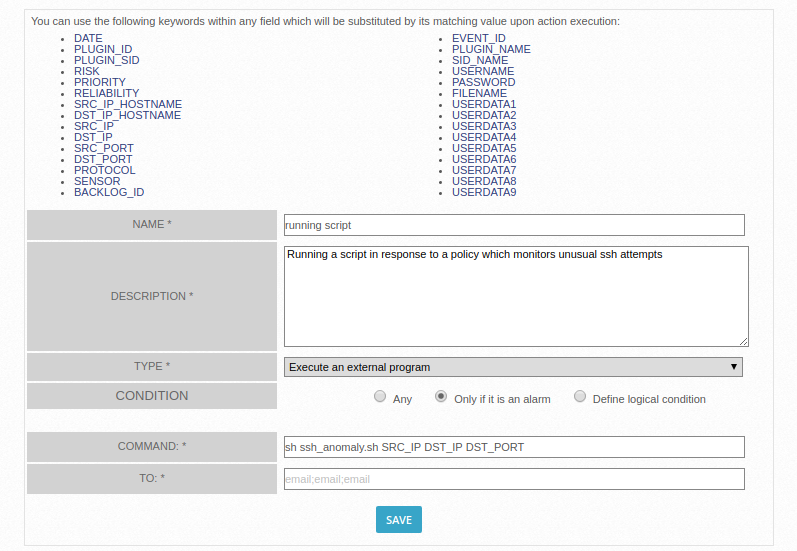Click the SAVE button

tap(398, 519)
